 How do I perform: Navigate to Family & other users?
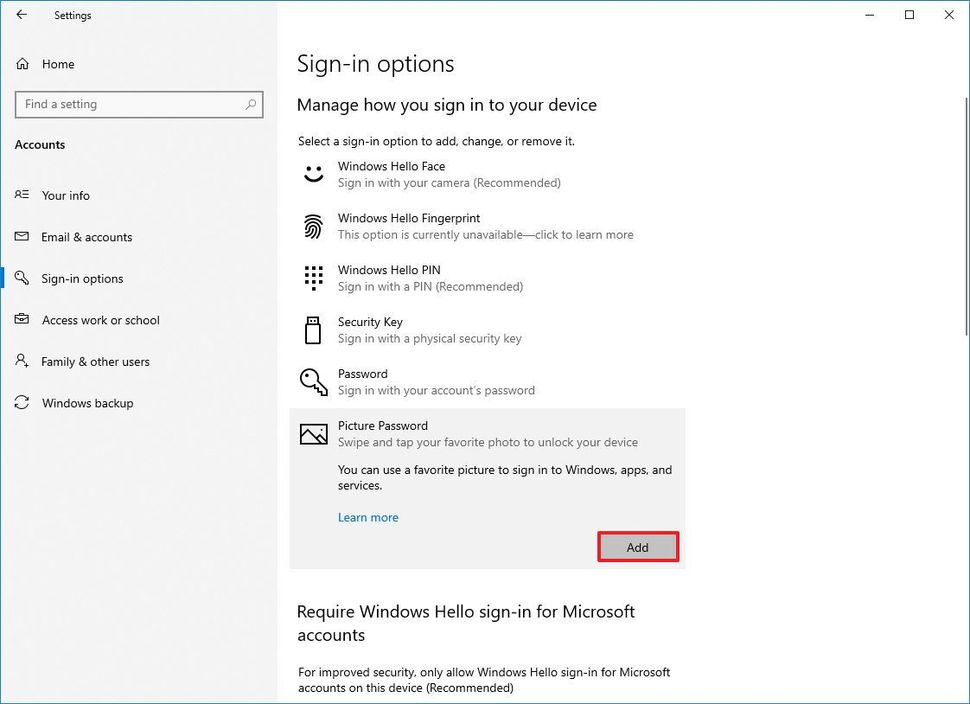pos(95,362)
